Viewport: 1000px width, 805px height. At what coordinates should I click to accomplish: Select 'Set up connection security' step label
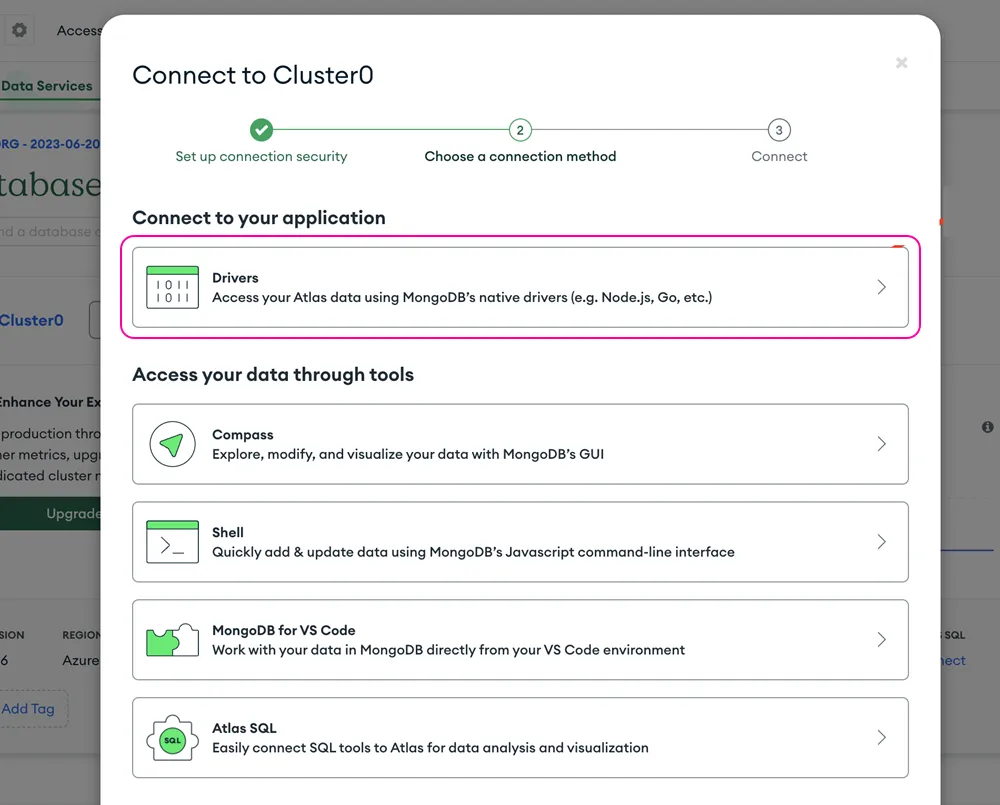click(261, 156)
